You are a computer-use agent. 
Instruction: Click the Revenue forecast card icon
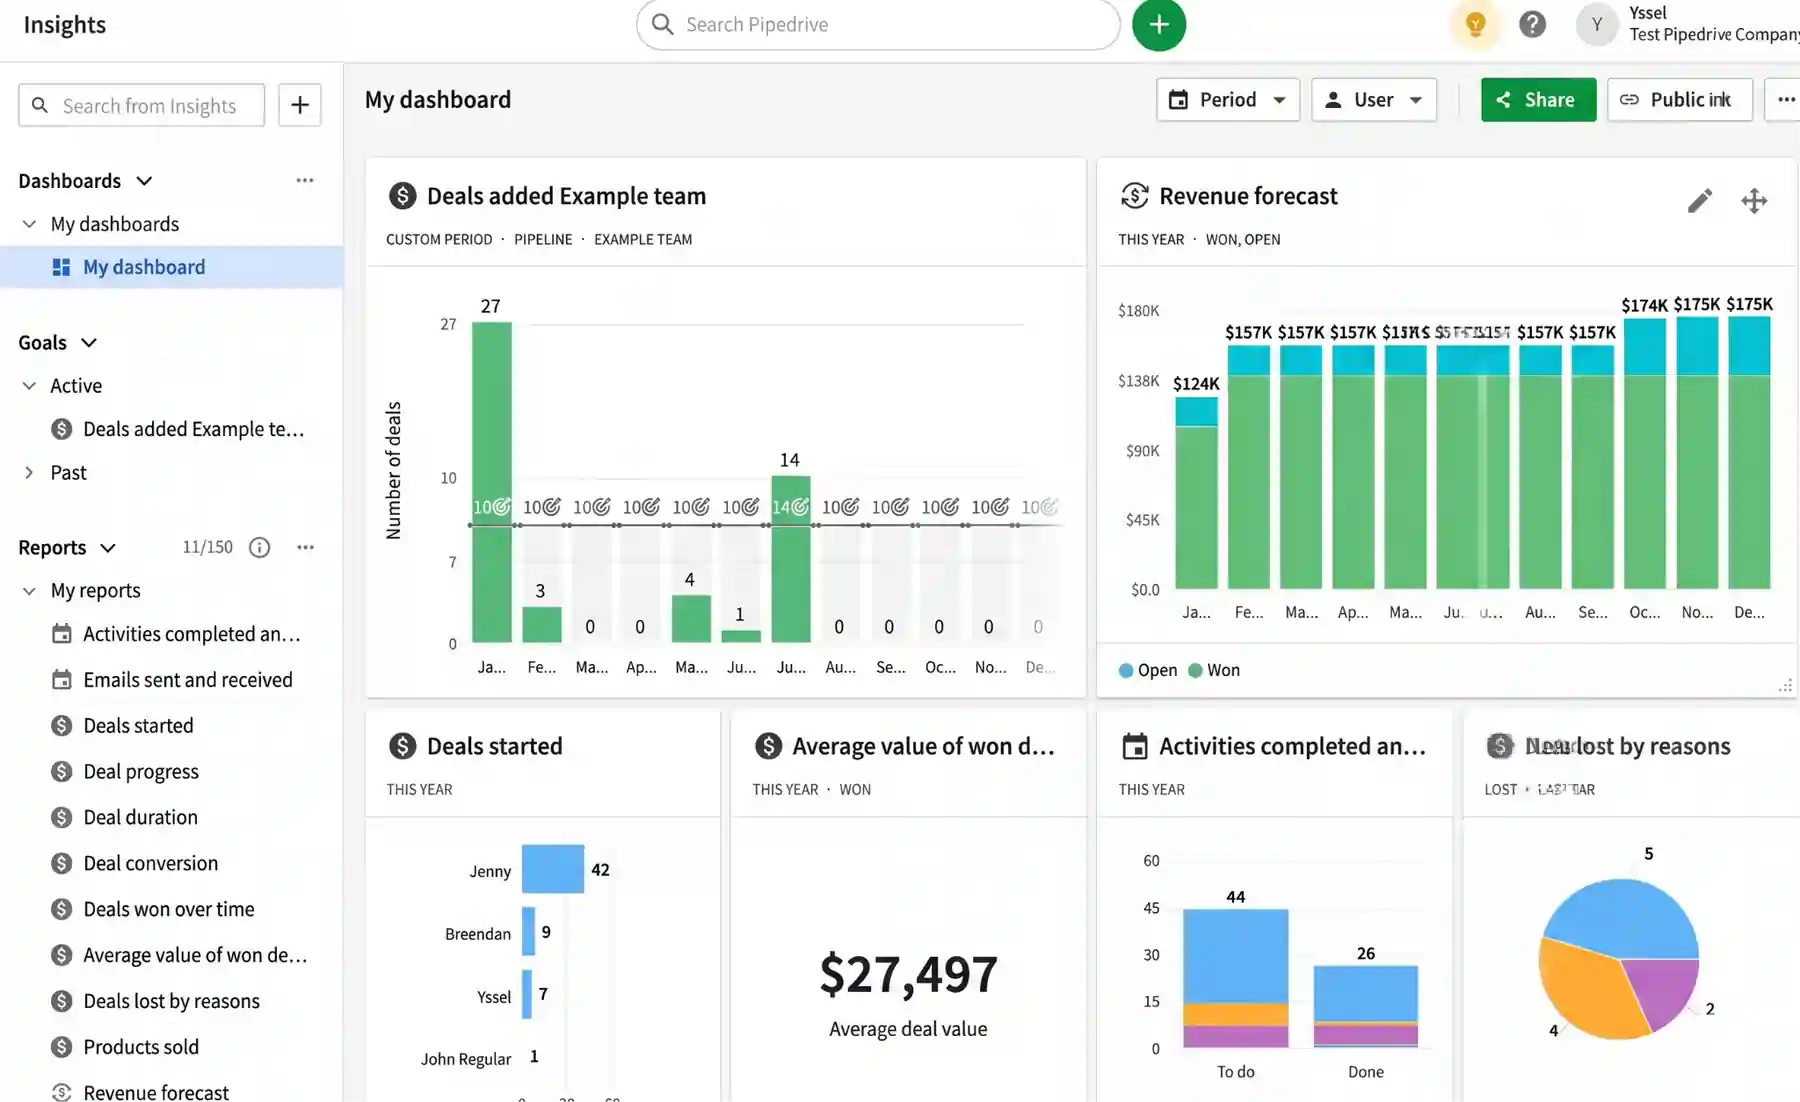pos(1134,196)
